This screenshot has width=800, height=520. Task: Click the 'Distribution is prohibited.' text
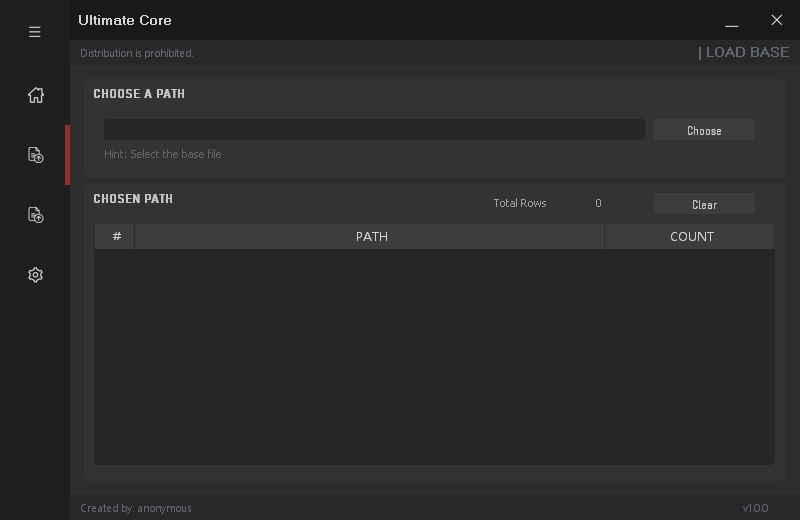coord(137,53)
